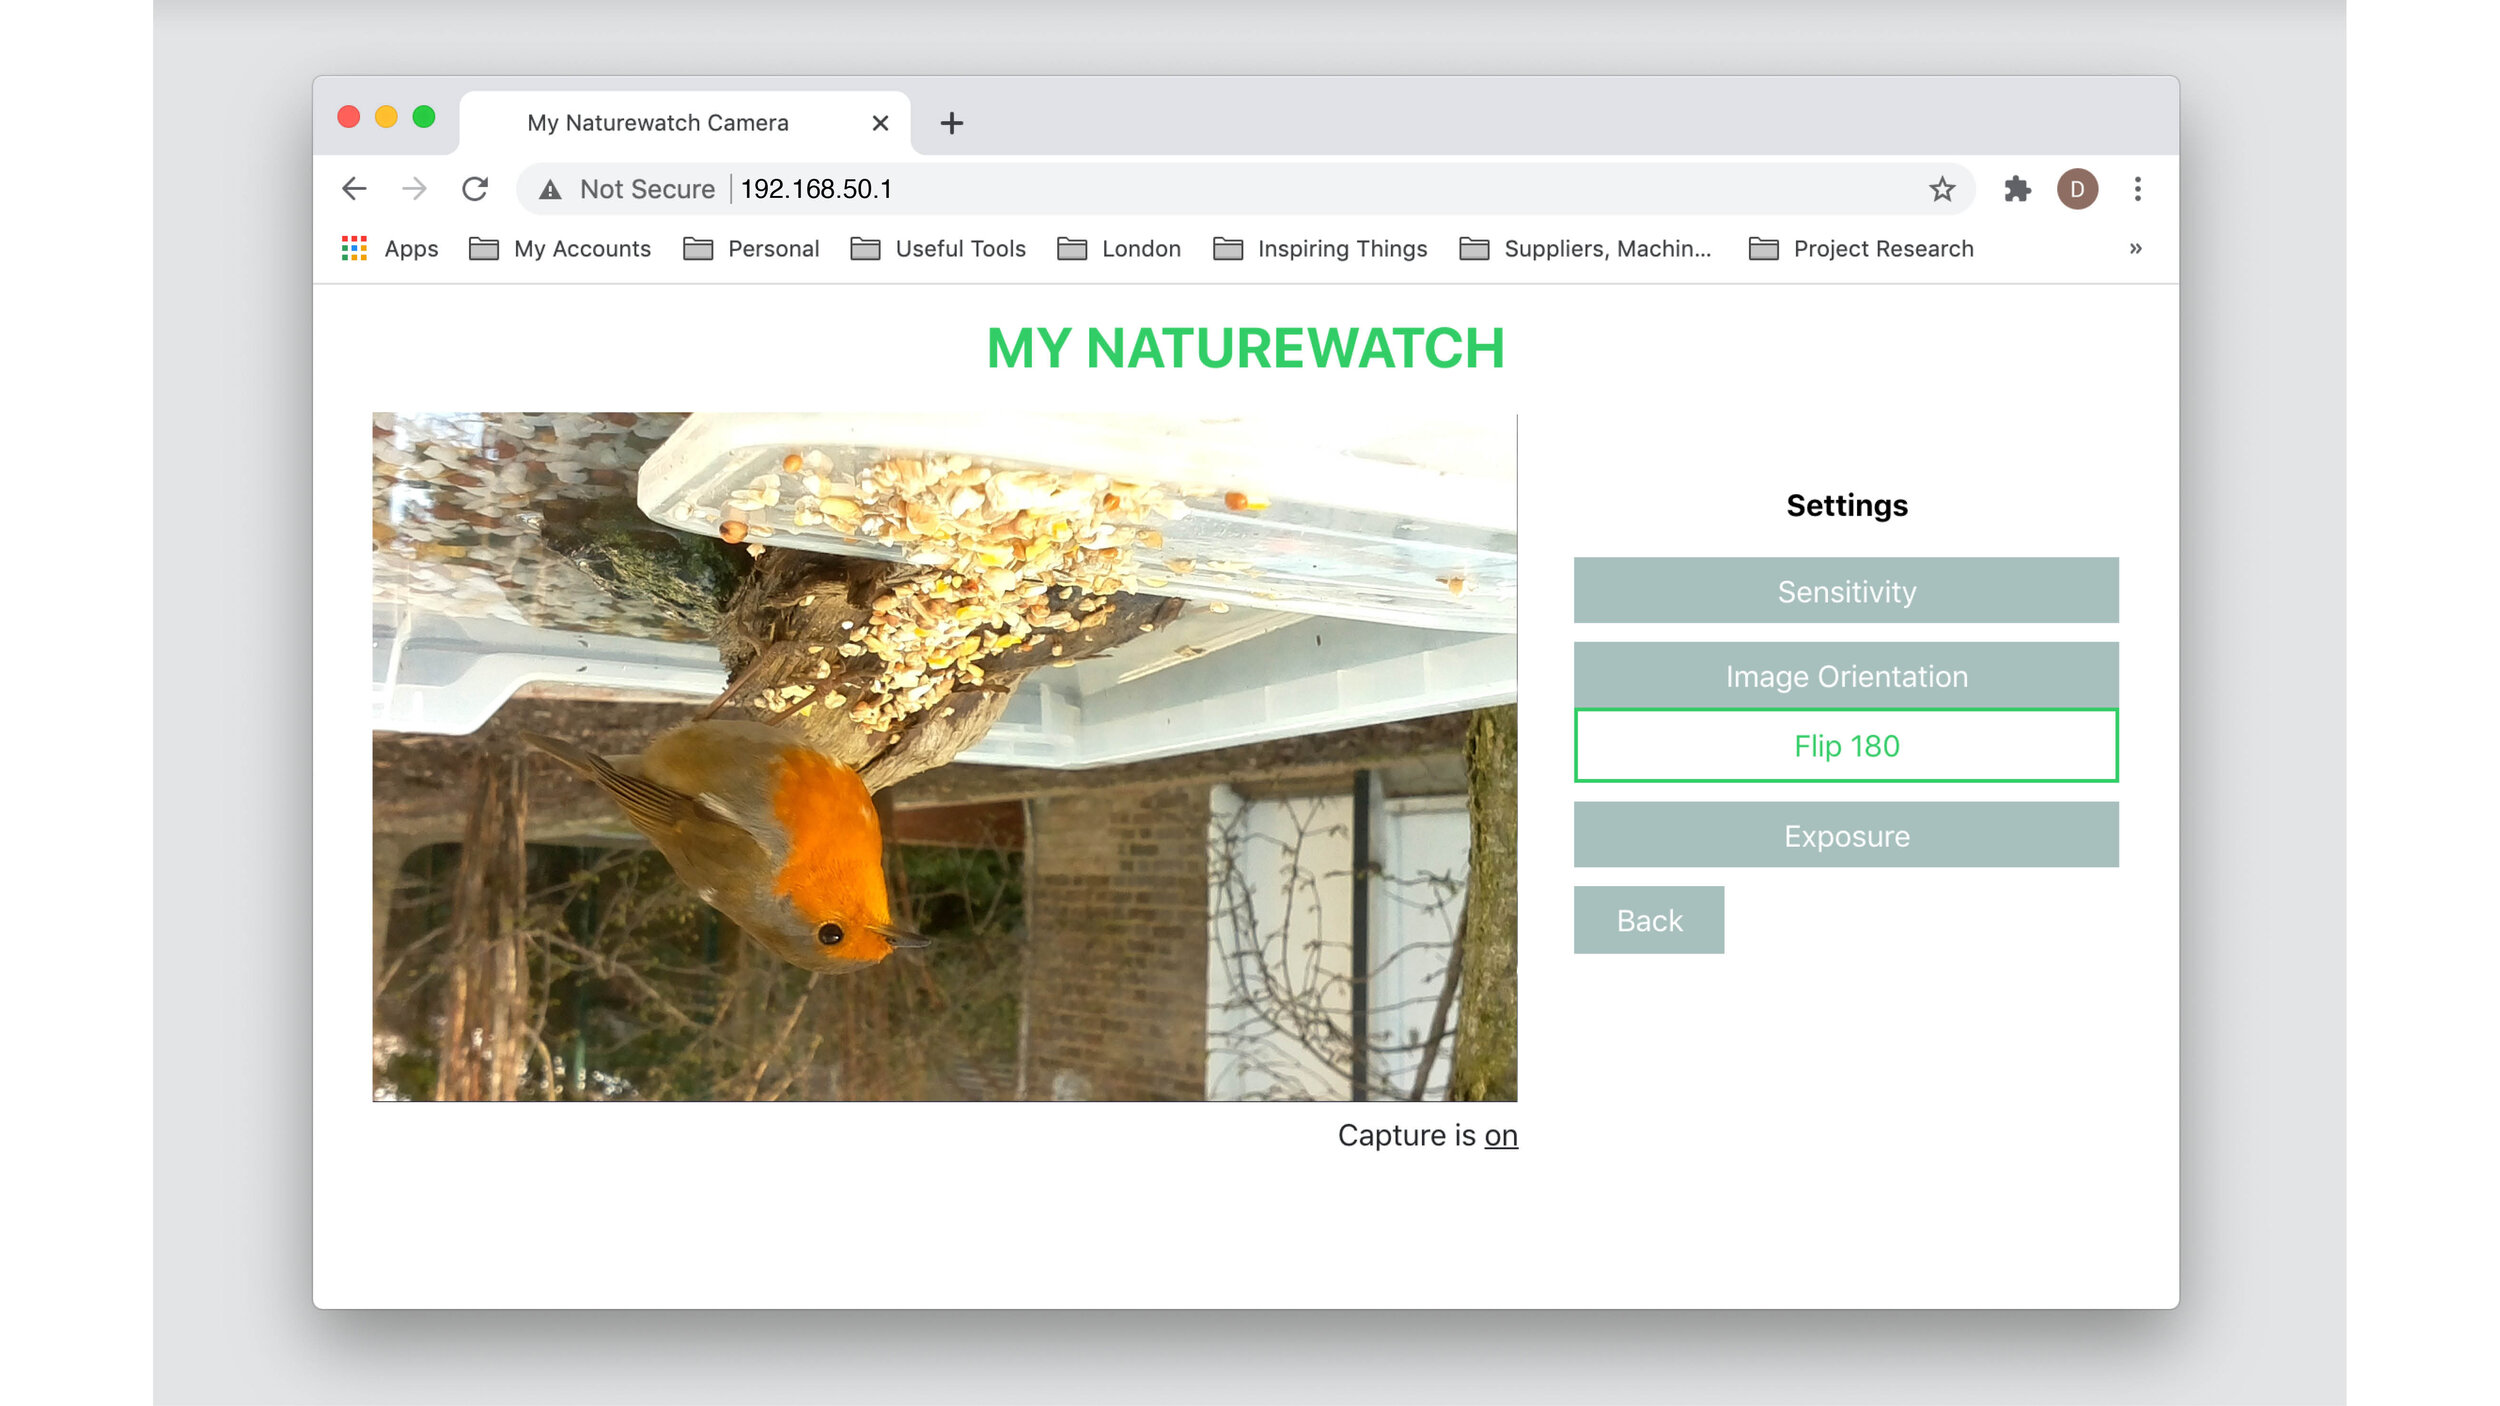Open the Suppliers, Machin... bookmark folder
The height and width of the screenshot is (1406, 2500).
(1585, 248)
